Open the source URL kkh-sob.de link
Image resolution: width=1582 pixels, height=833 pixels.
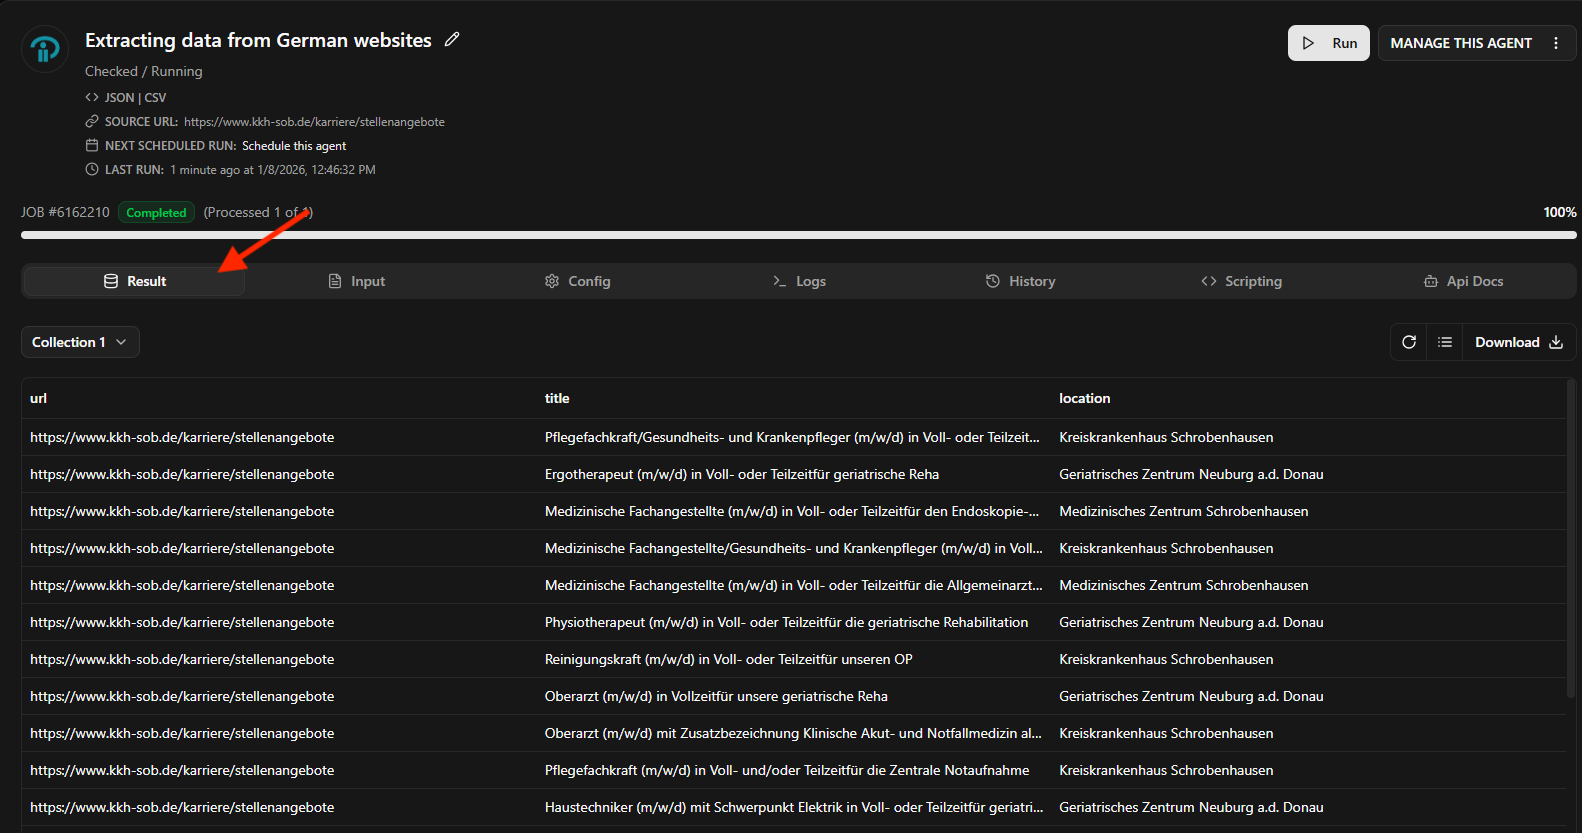314,122
